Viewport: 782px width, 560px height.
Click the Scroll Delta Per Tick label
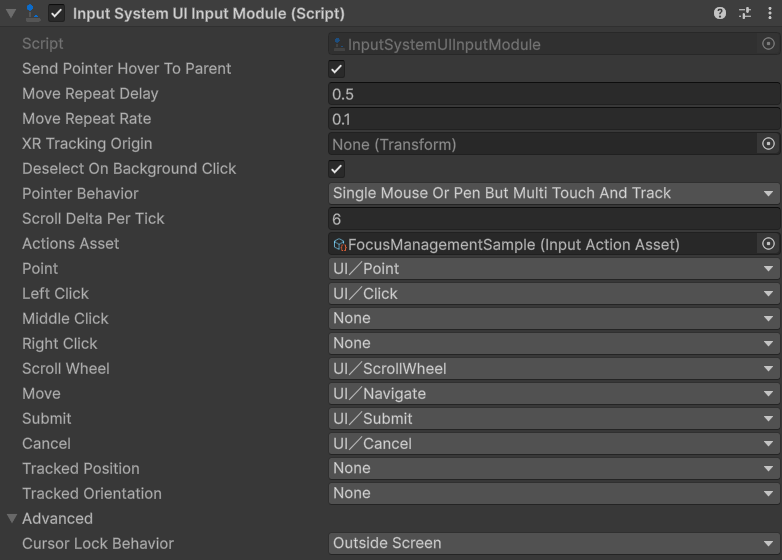(x=93, y=218)
